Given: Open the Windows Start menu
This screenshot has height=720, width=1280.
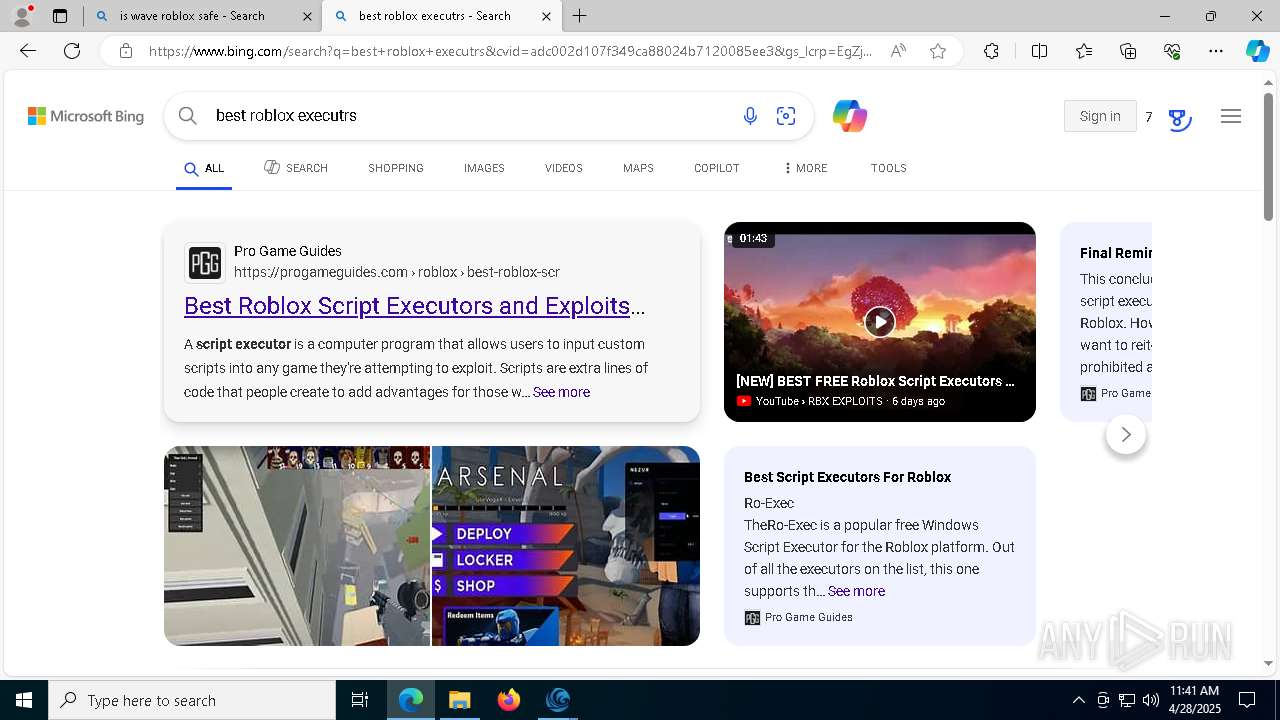Looking at the screenshot, I should click(x=24, y=700).
